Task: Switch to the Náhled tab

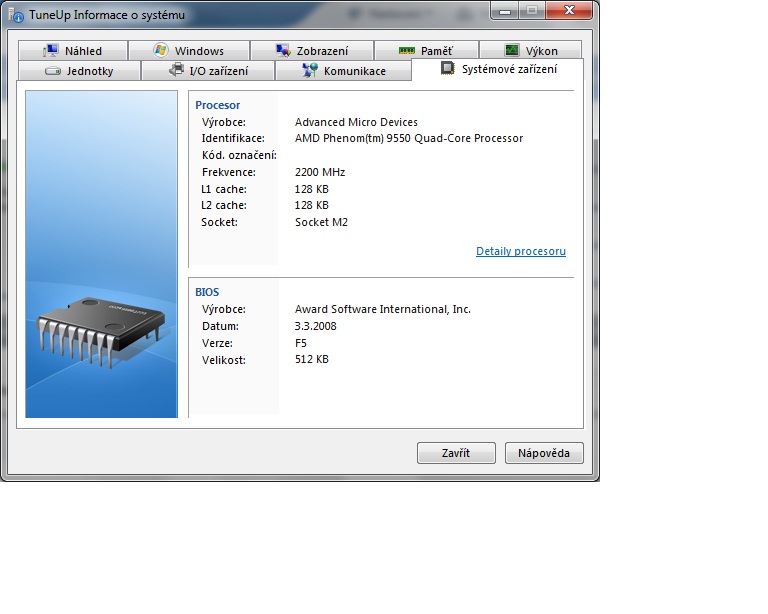Action: pos(73,51)
